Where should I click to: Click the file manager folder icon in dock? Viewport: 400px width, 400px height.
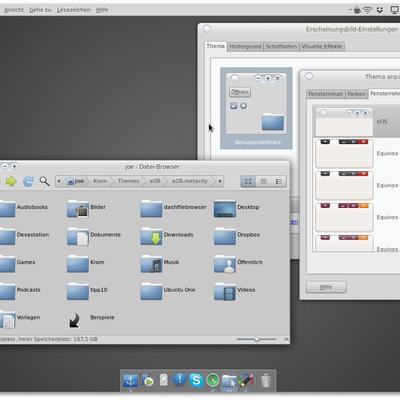(229, 381)
